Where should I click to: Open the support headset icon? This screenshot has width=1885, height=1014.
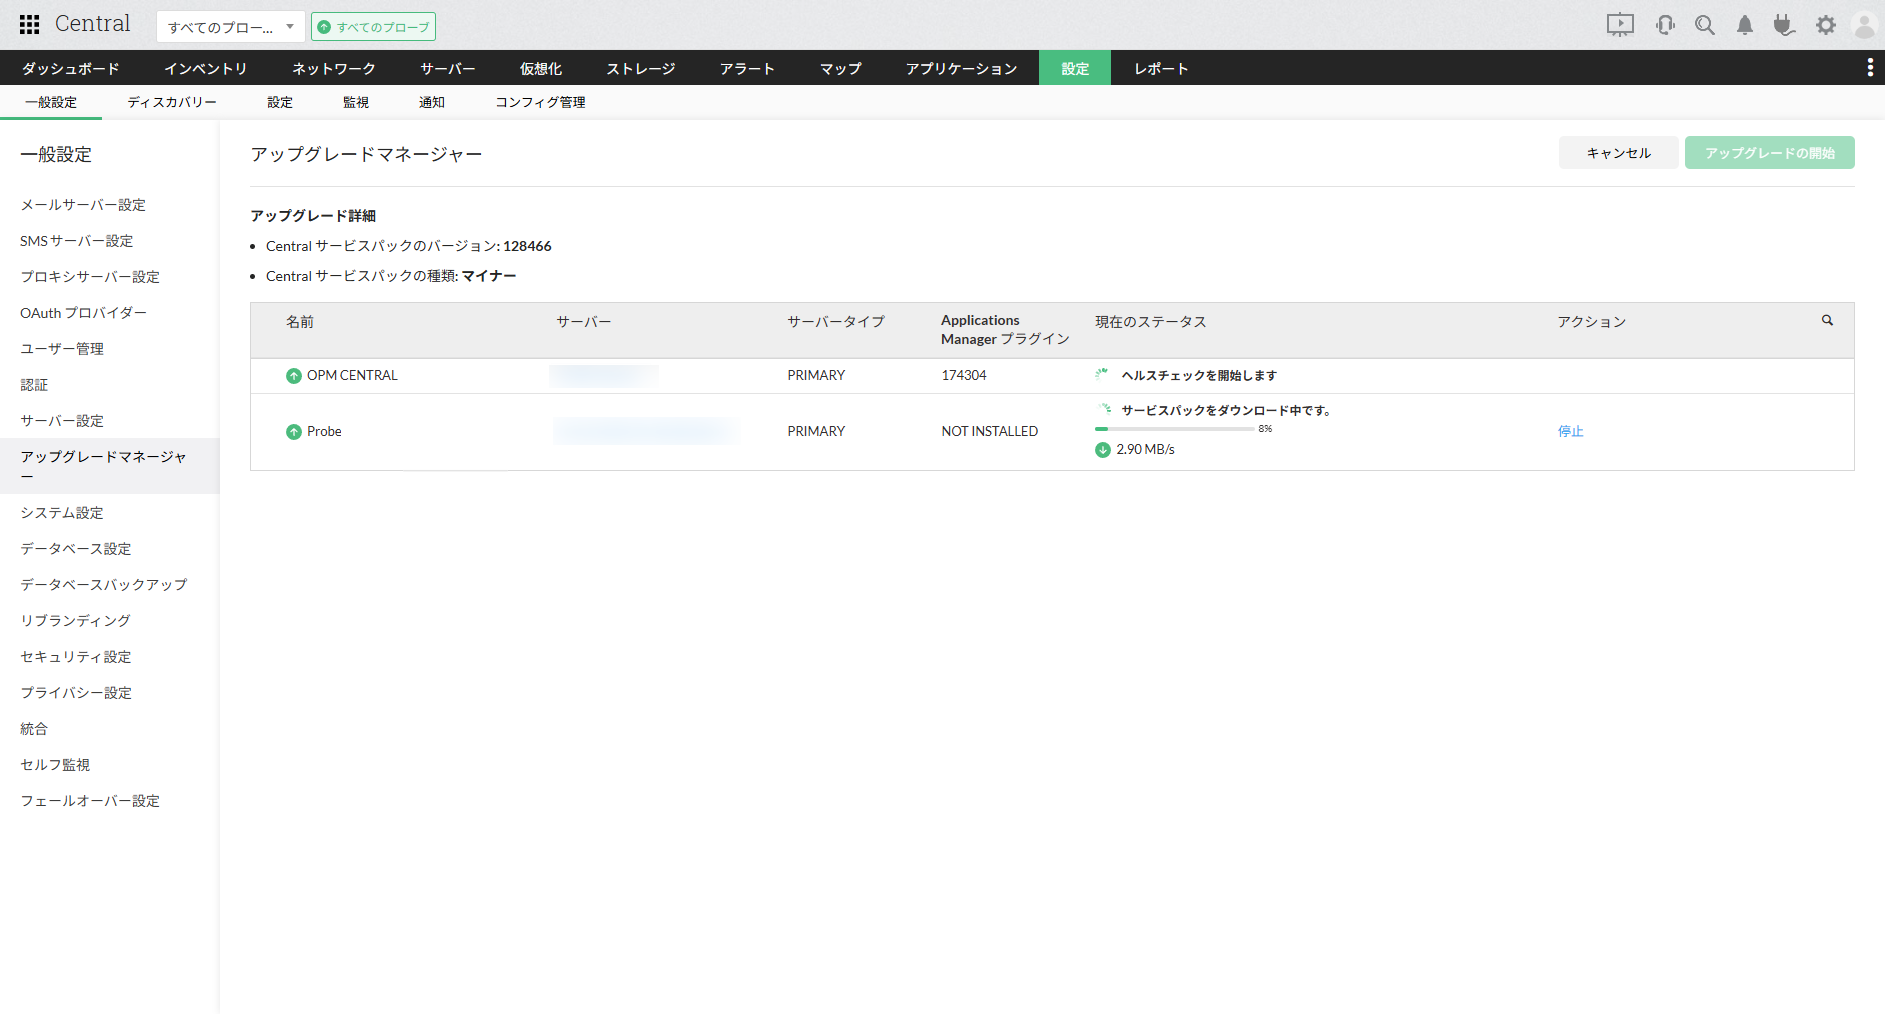[1665, 25]
